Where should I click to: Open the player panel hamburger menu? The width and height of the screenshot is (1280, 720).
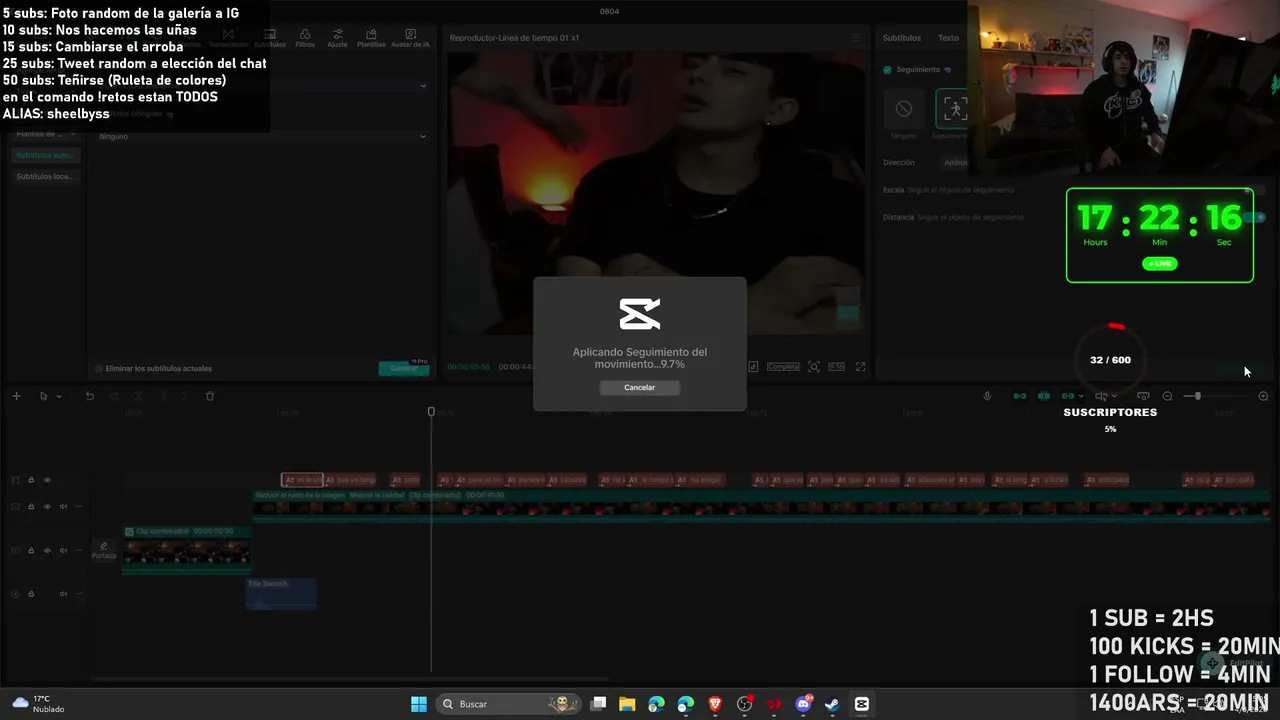[x=855, y=38]
